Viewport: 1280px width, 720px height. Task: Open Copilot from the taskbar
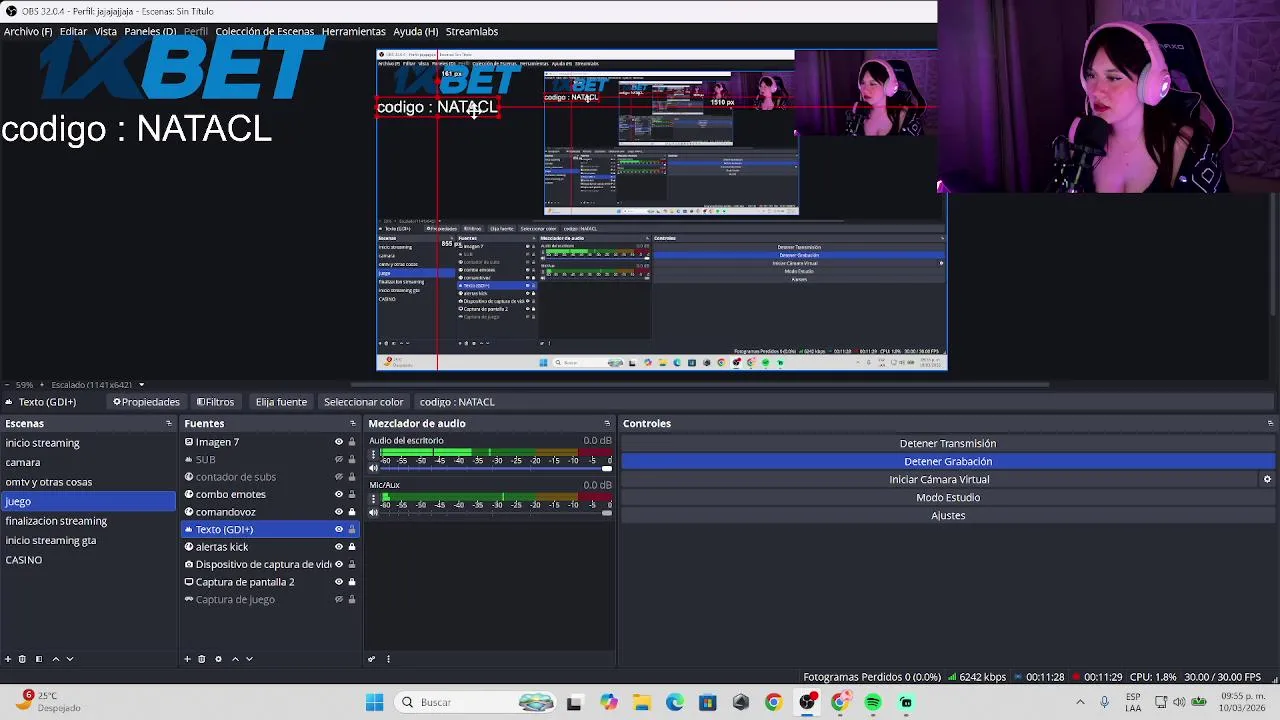click(x=608, y=702)
